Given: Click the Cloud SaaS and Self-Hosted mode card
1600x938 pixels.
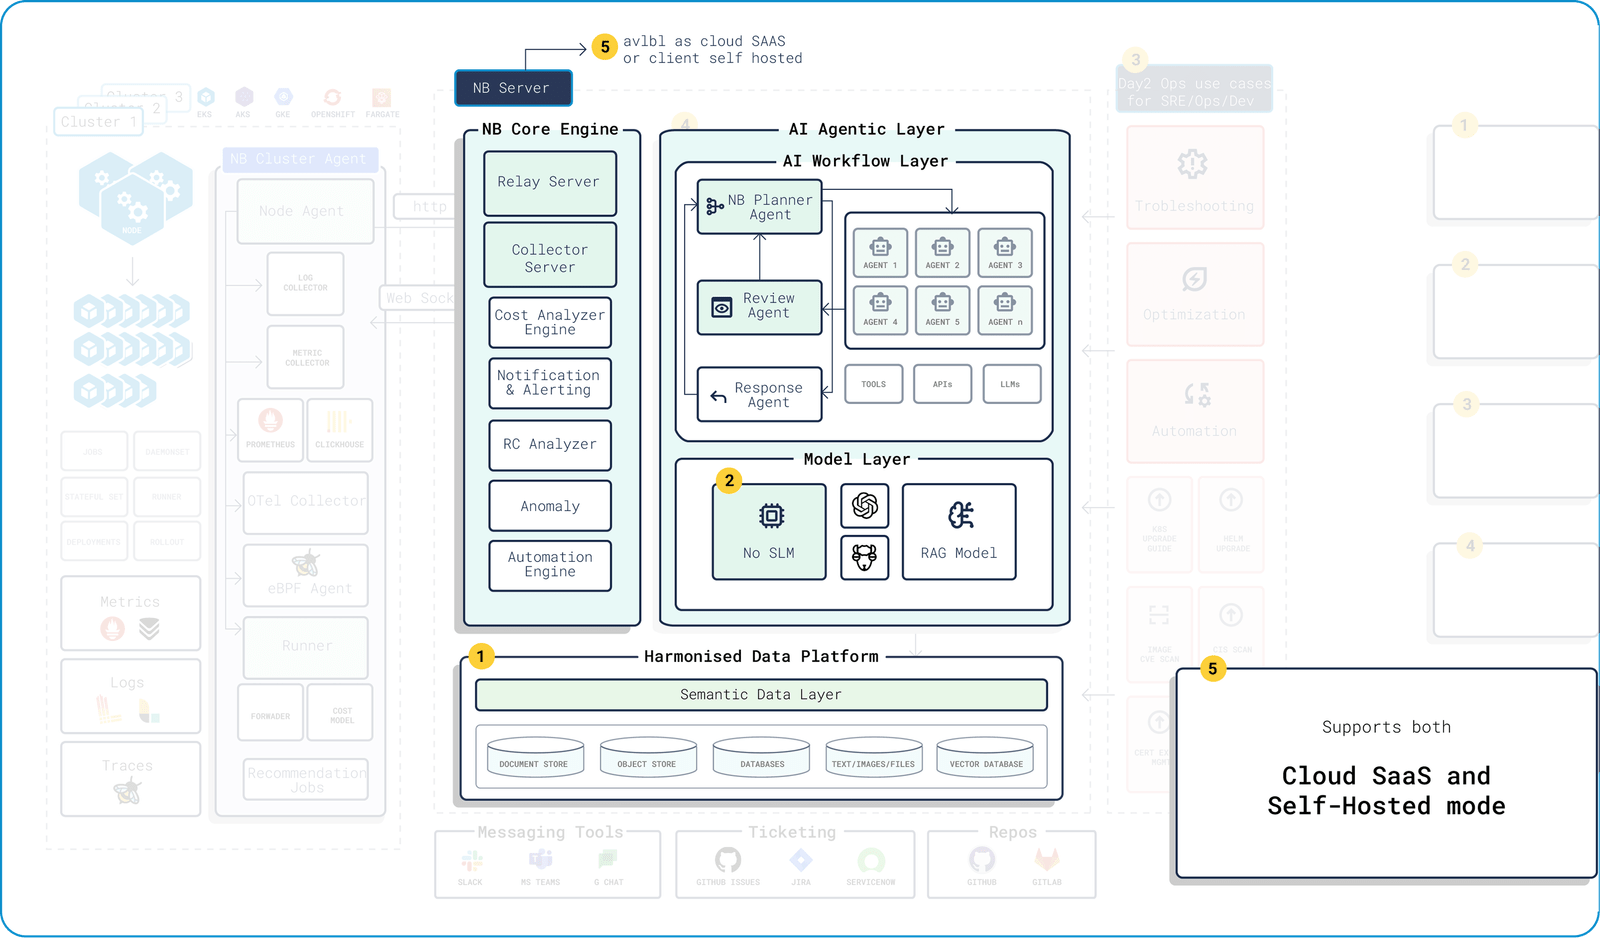Looking at the screenshot, I should point(1386,773).
